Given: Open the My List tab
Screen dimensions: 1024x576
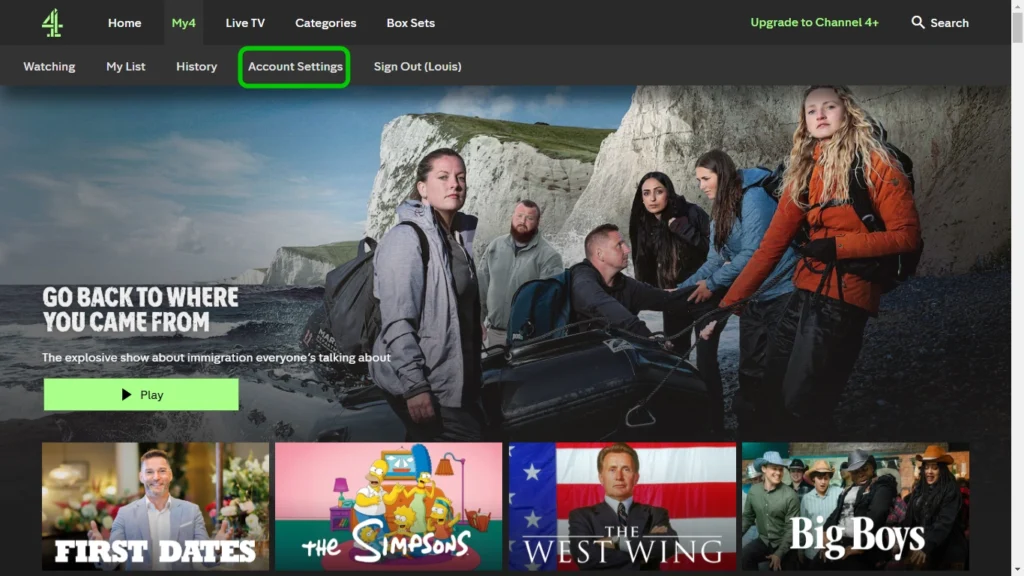Looking at the screenshot, I should click(125, 67).
